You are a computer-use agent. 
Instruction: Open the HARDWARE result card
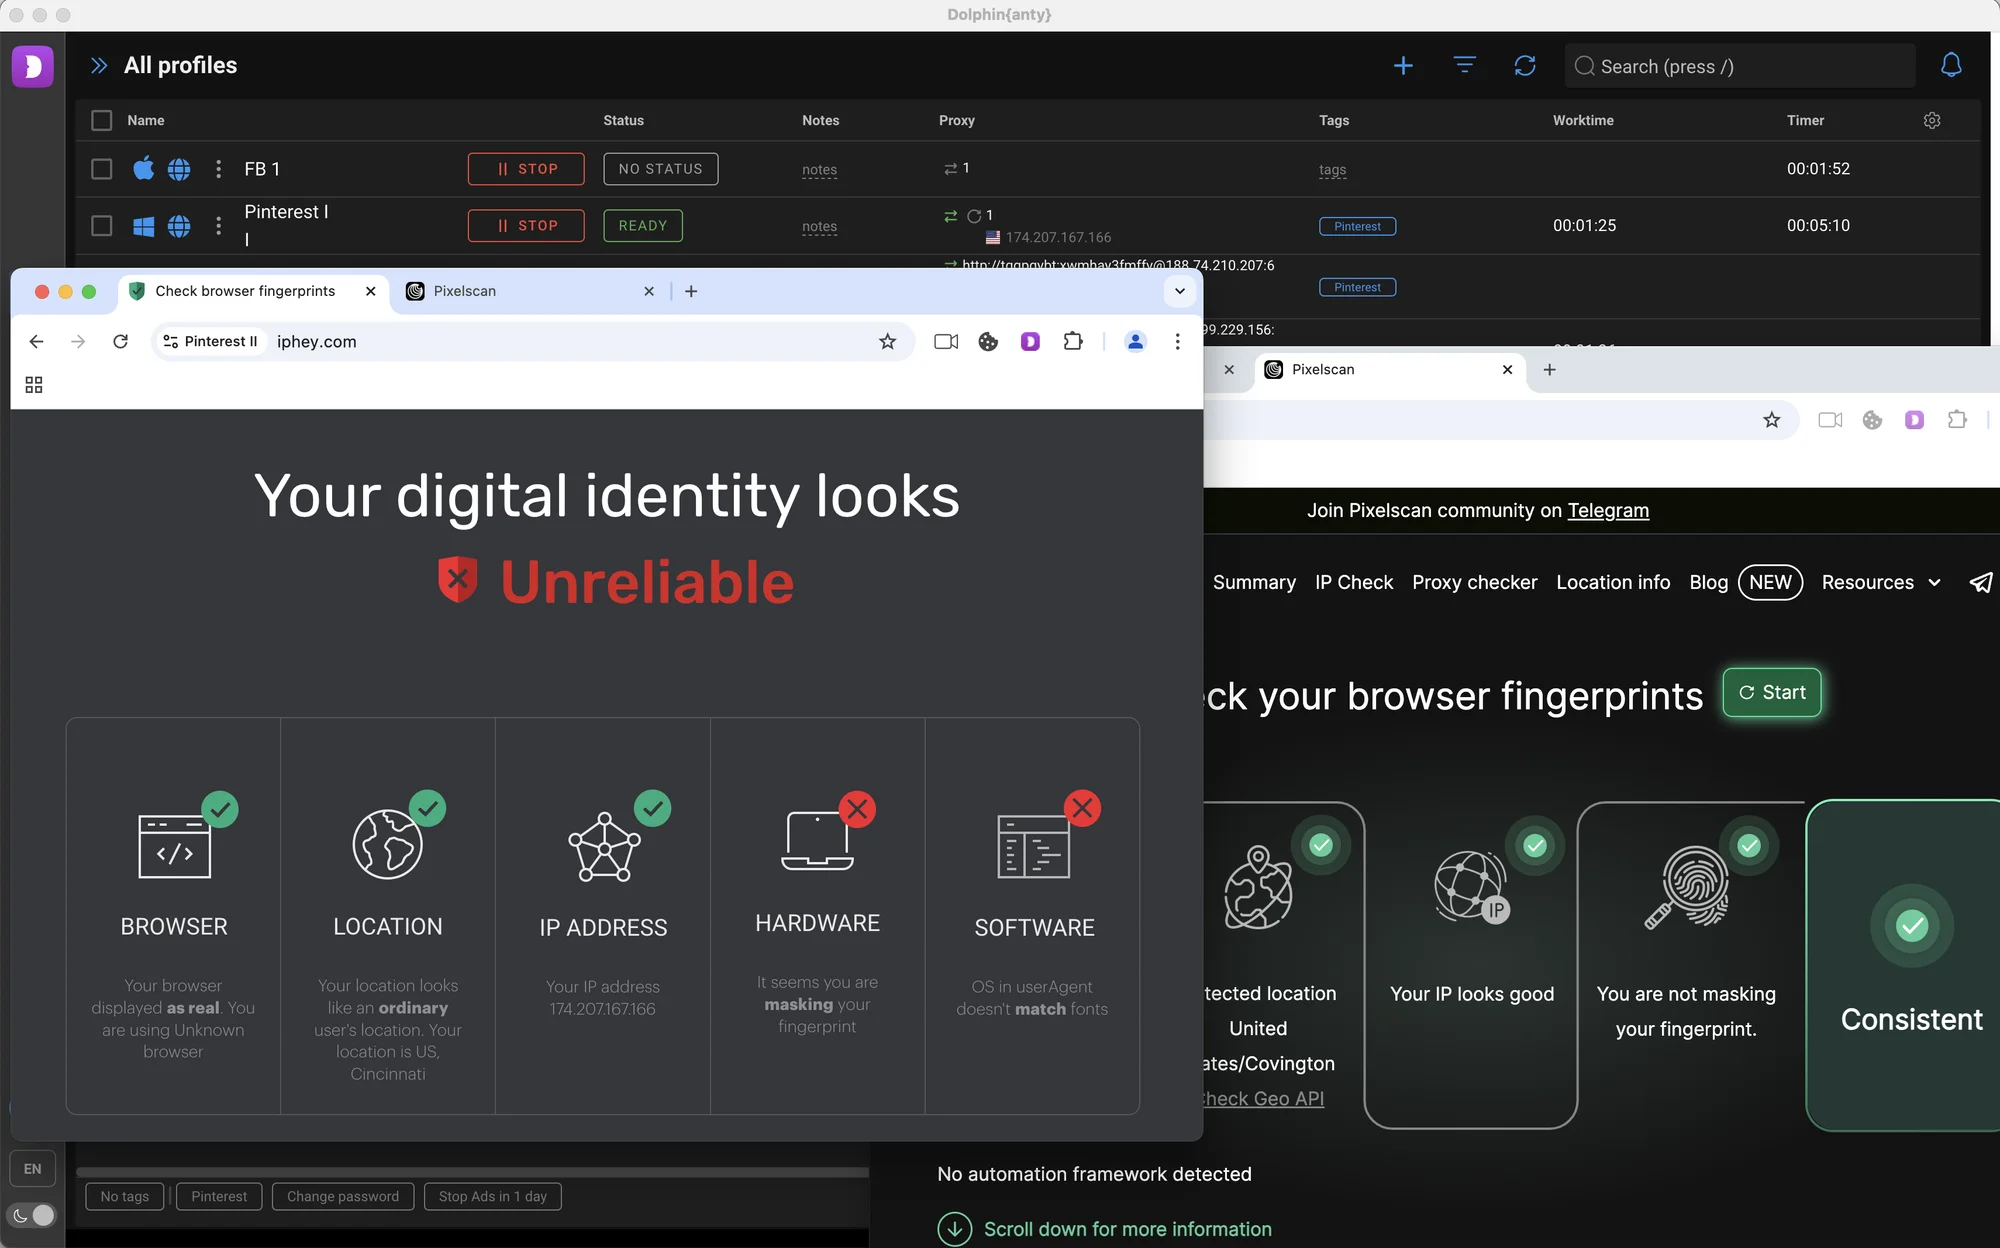[818, 915]
